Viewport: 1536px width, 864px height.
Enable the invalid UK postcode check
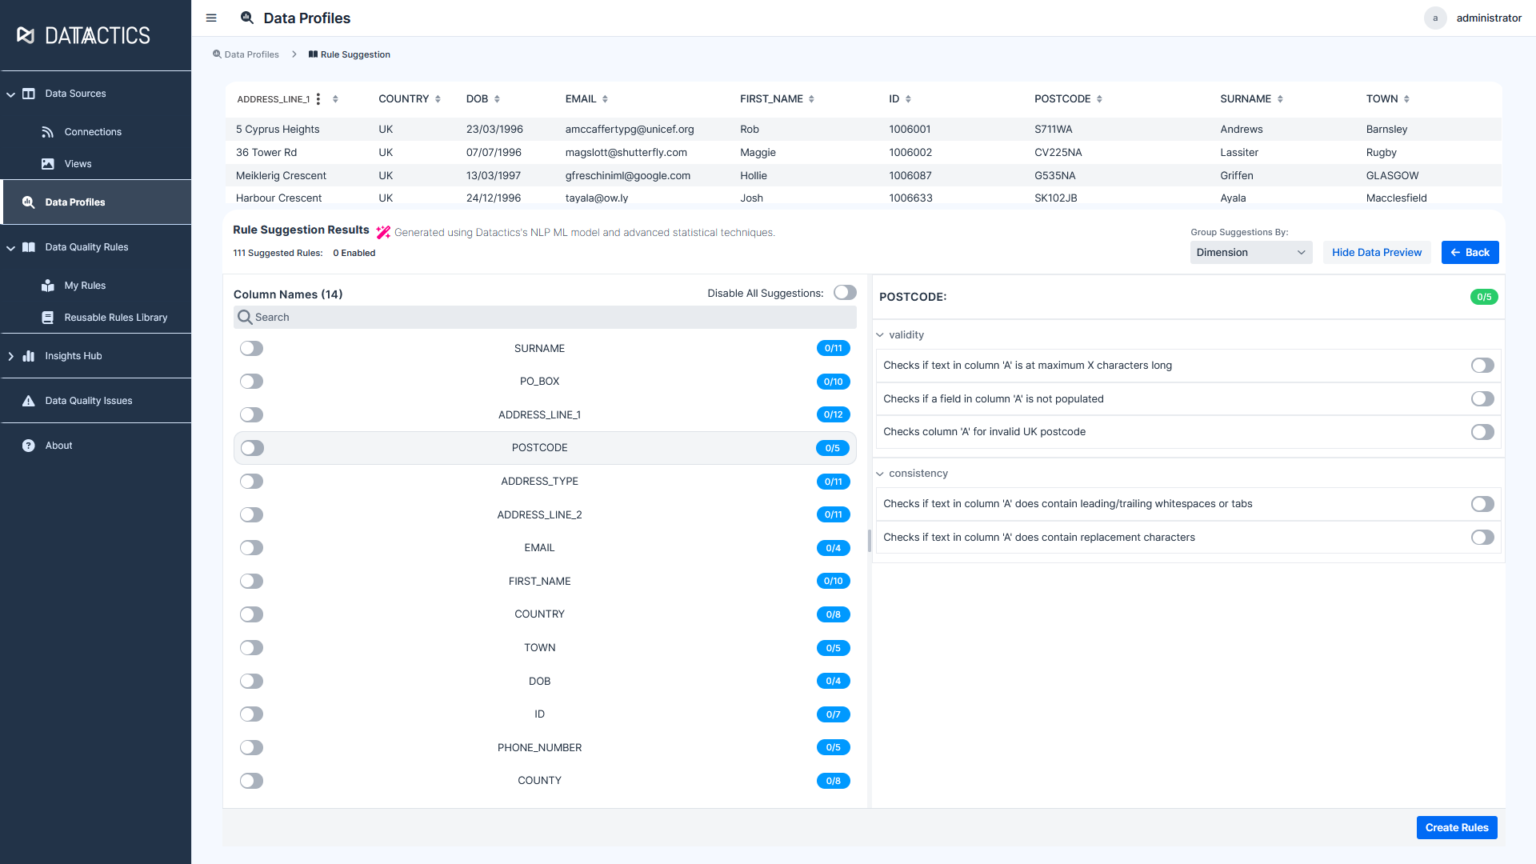pos(1482,431)
